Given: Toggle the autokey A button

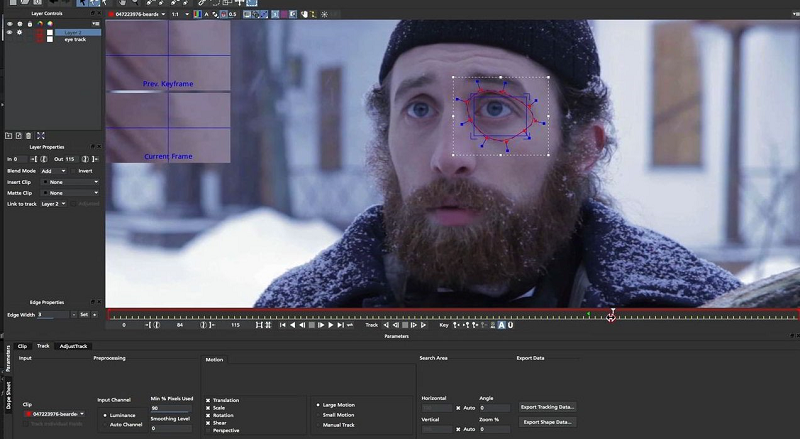Looking at the screenshot, I should pyautogui.click(x=500, y=325).
